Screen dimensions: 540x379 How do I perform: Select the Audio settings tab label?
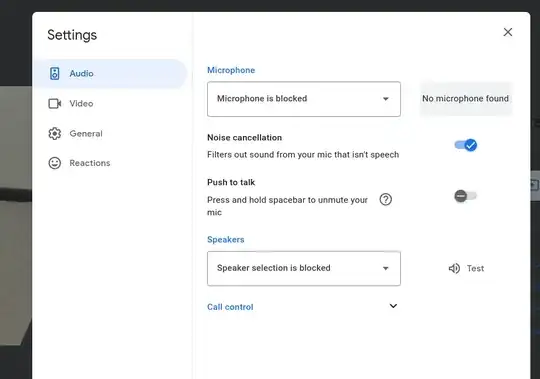[x=81, y=74]
